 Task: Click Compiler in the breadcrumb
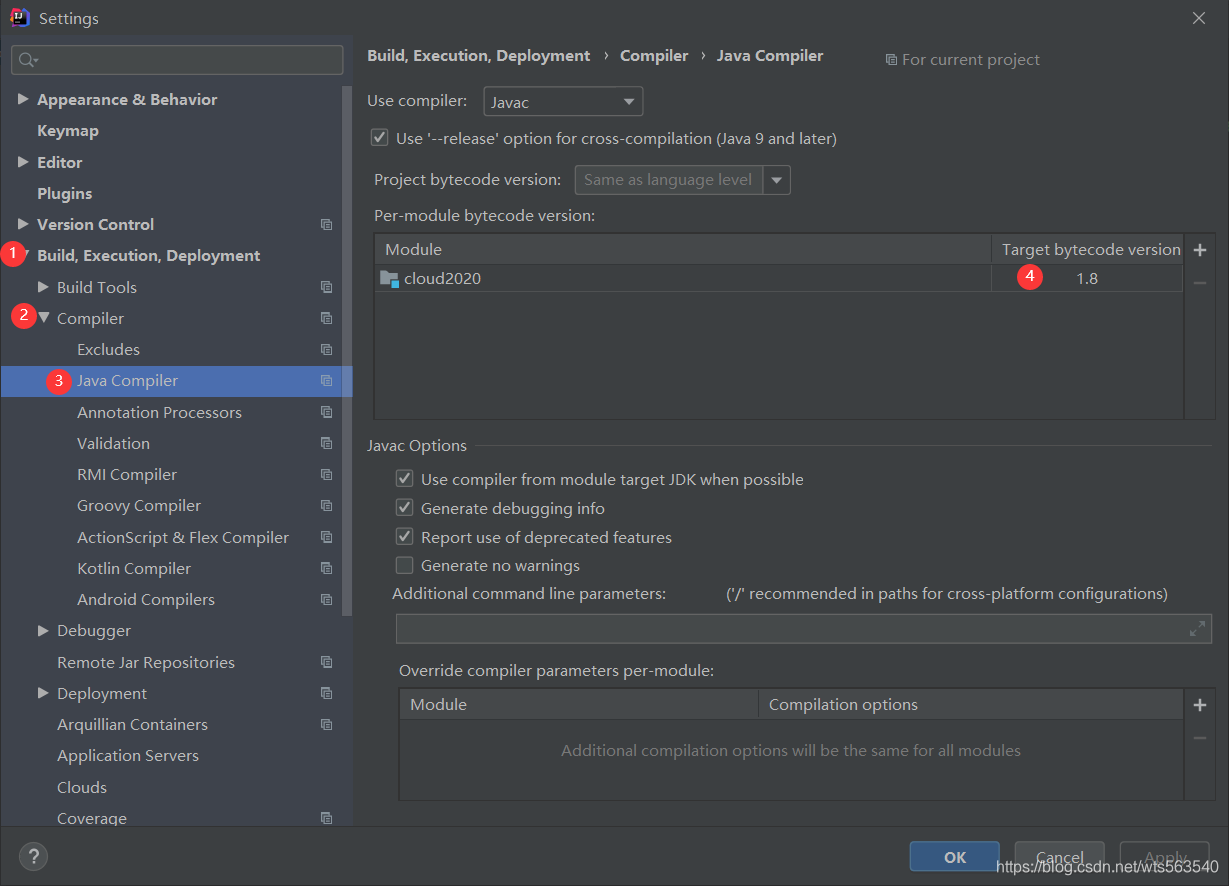(654, 56)
